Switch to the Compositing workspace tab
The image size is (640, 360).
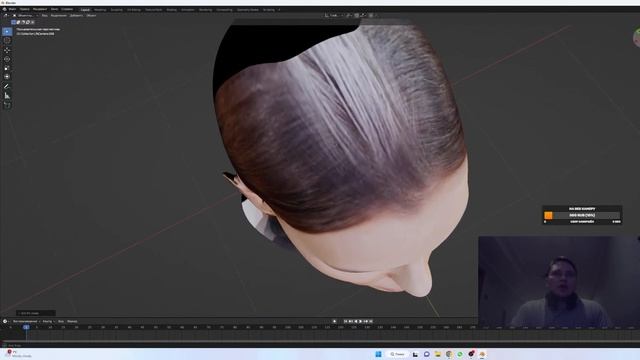[x=224, y=9]
